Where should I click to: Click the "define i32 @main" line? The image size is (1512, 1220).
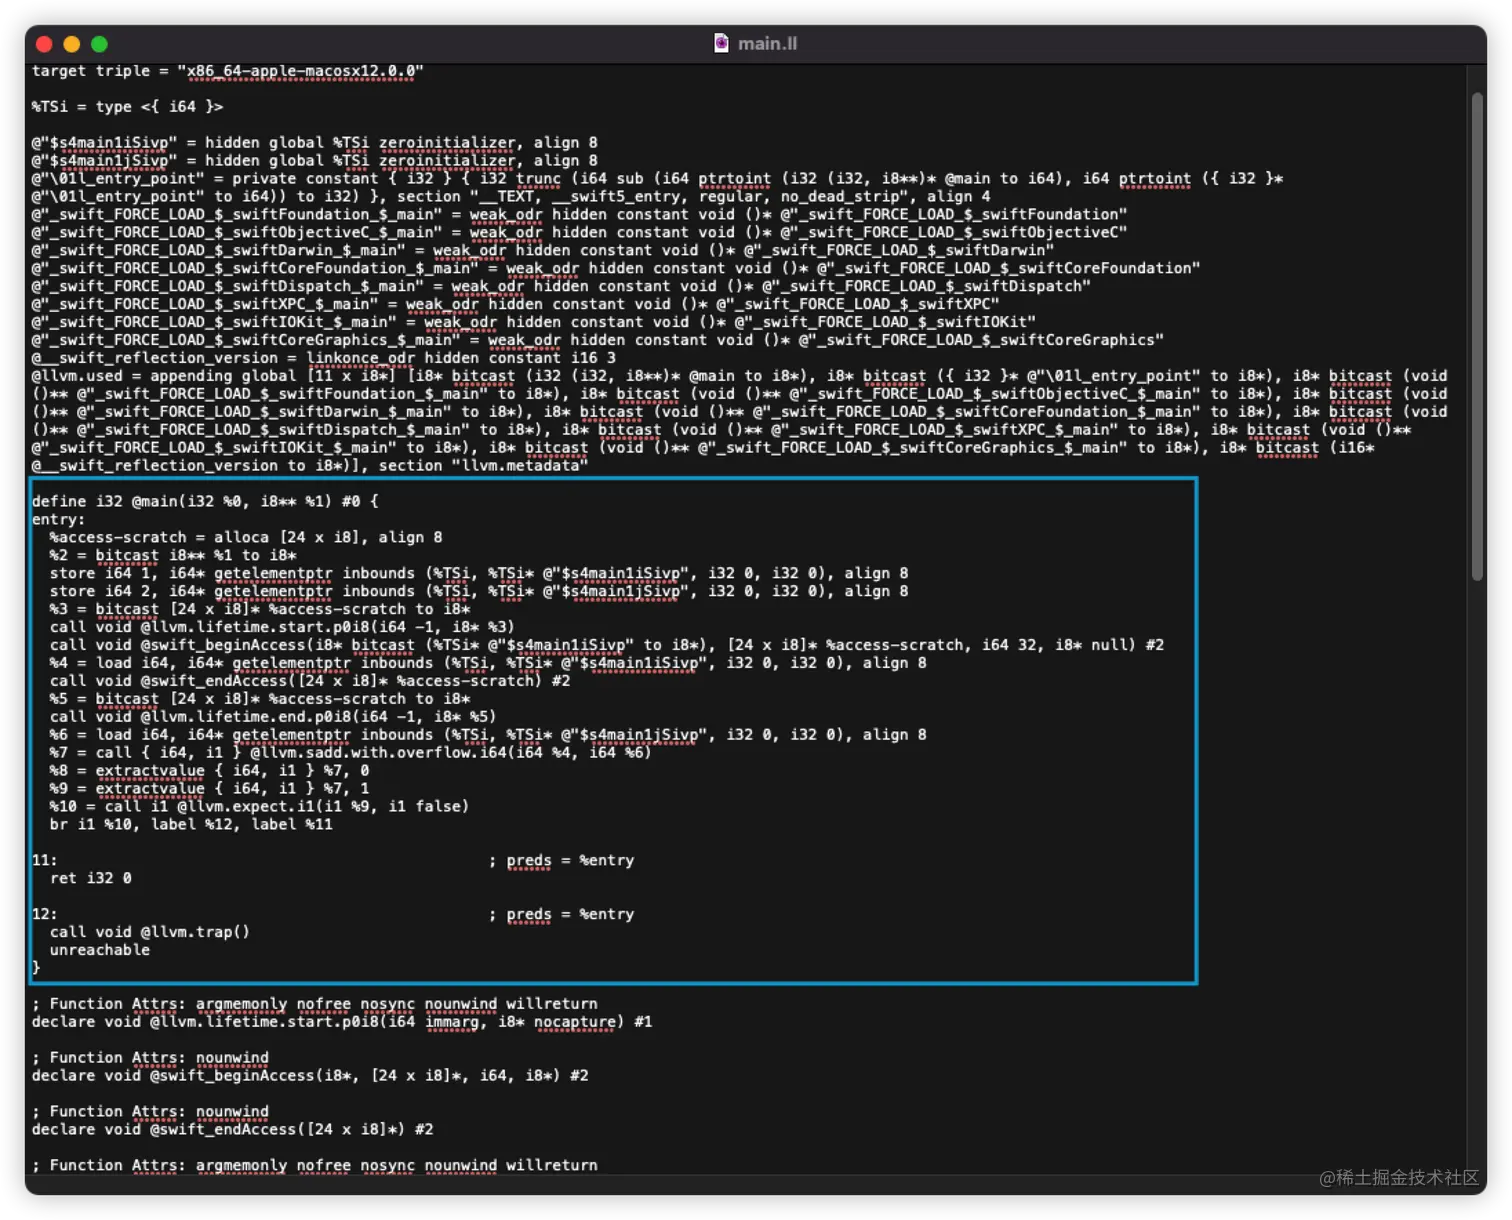(x=205, y=502)
